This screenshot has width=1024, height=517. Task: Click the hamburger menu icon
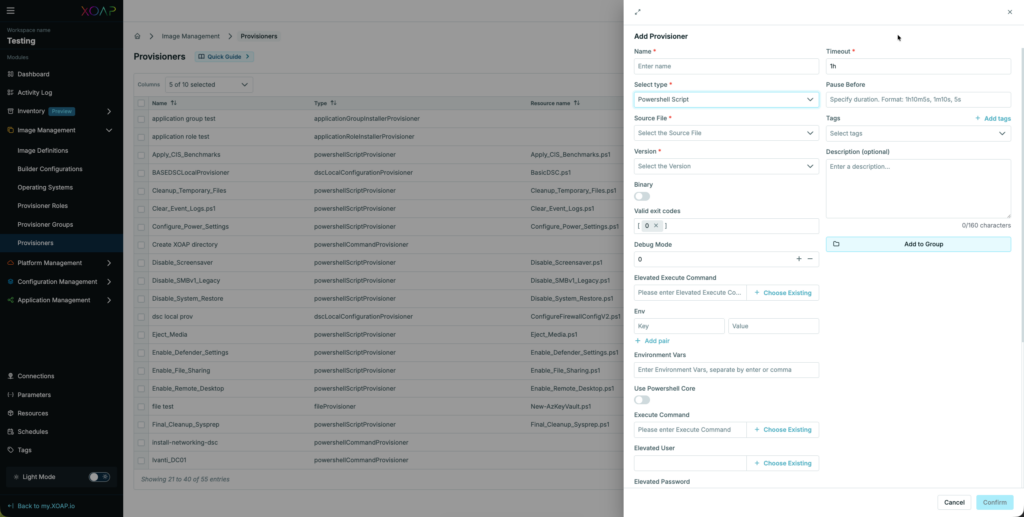point(11,11)
